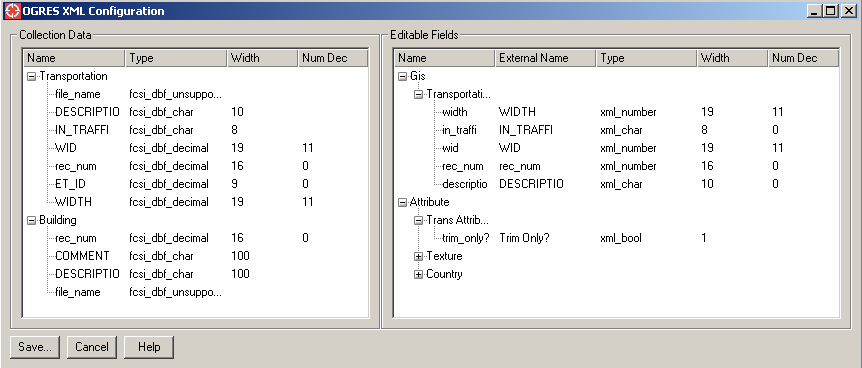Click fcsi_dbf_char type of COMMENT row
The height and width of the screenshot is (368, 862).
point(161,256)
